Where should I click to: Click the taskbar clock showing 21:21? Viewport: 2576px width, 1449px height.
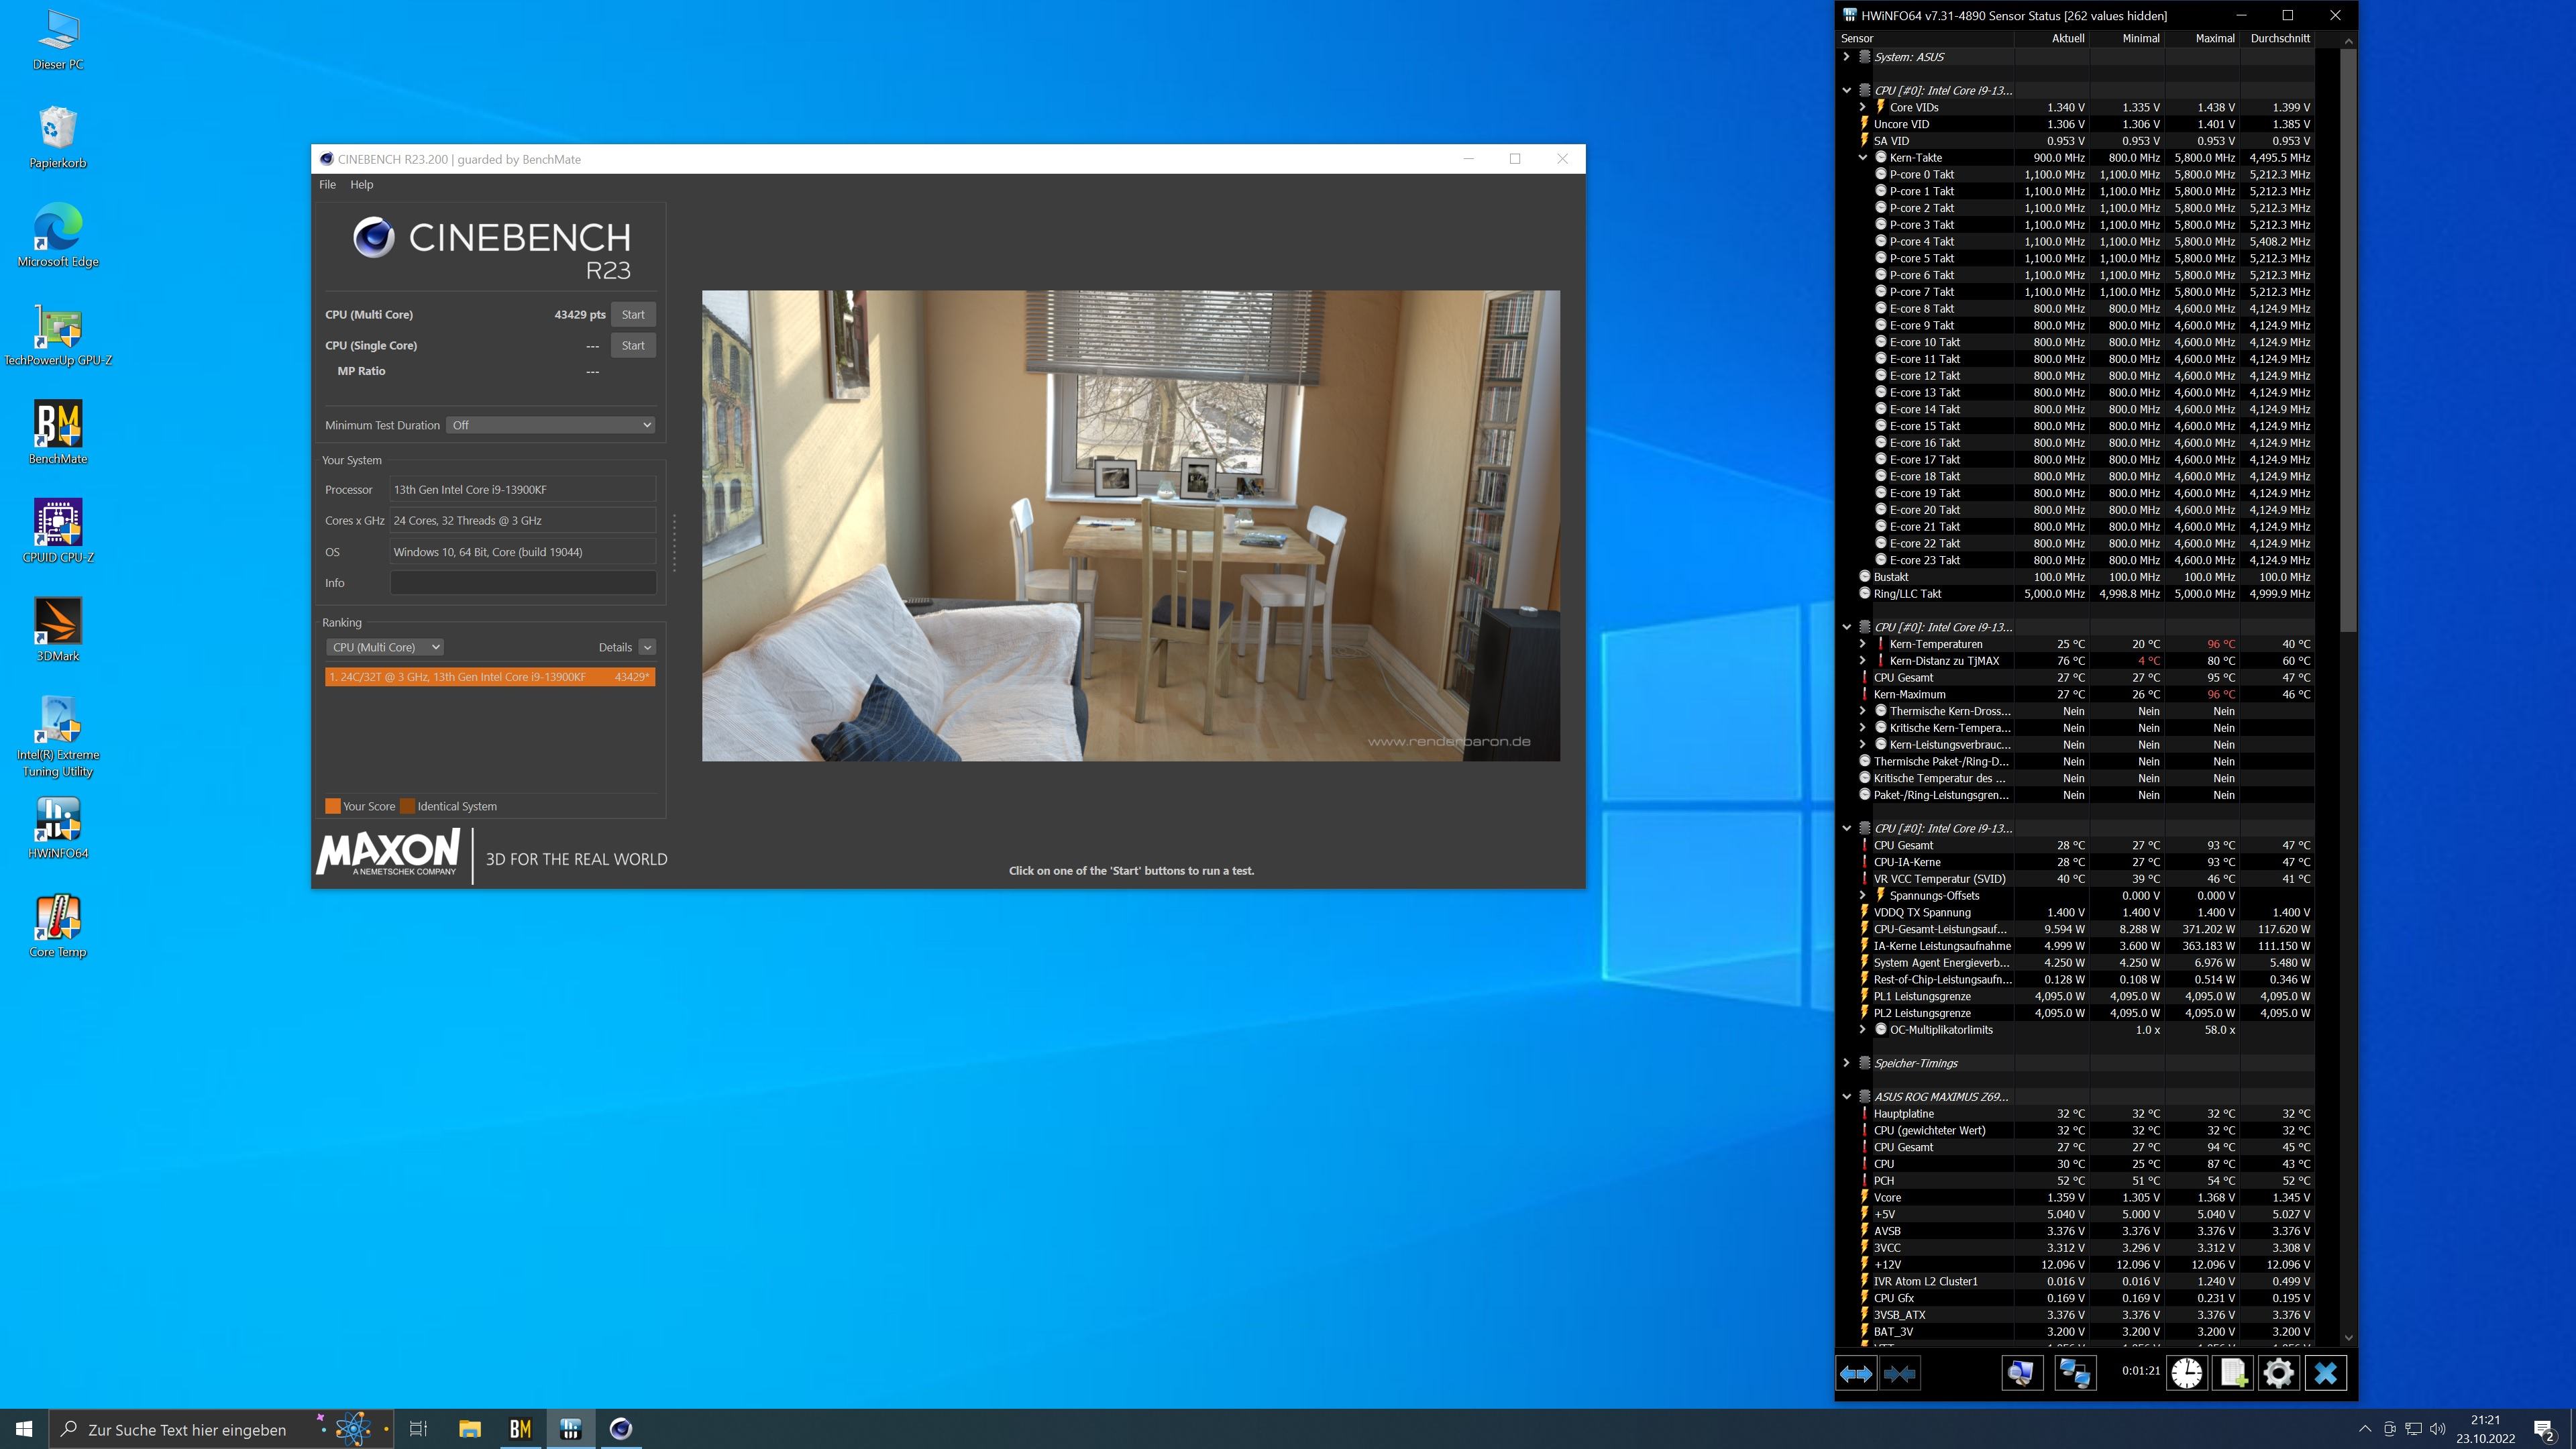pos(2485,1429)
